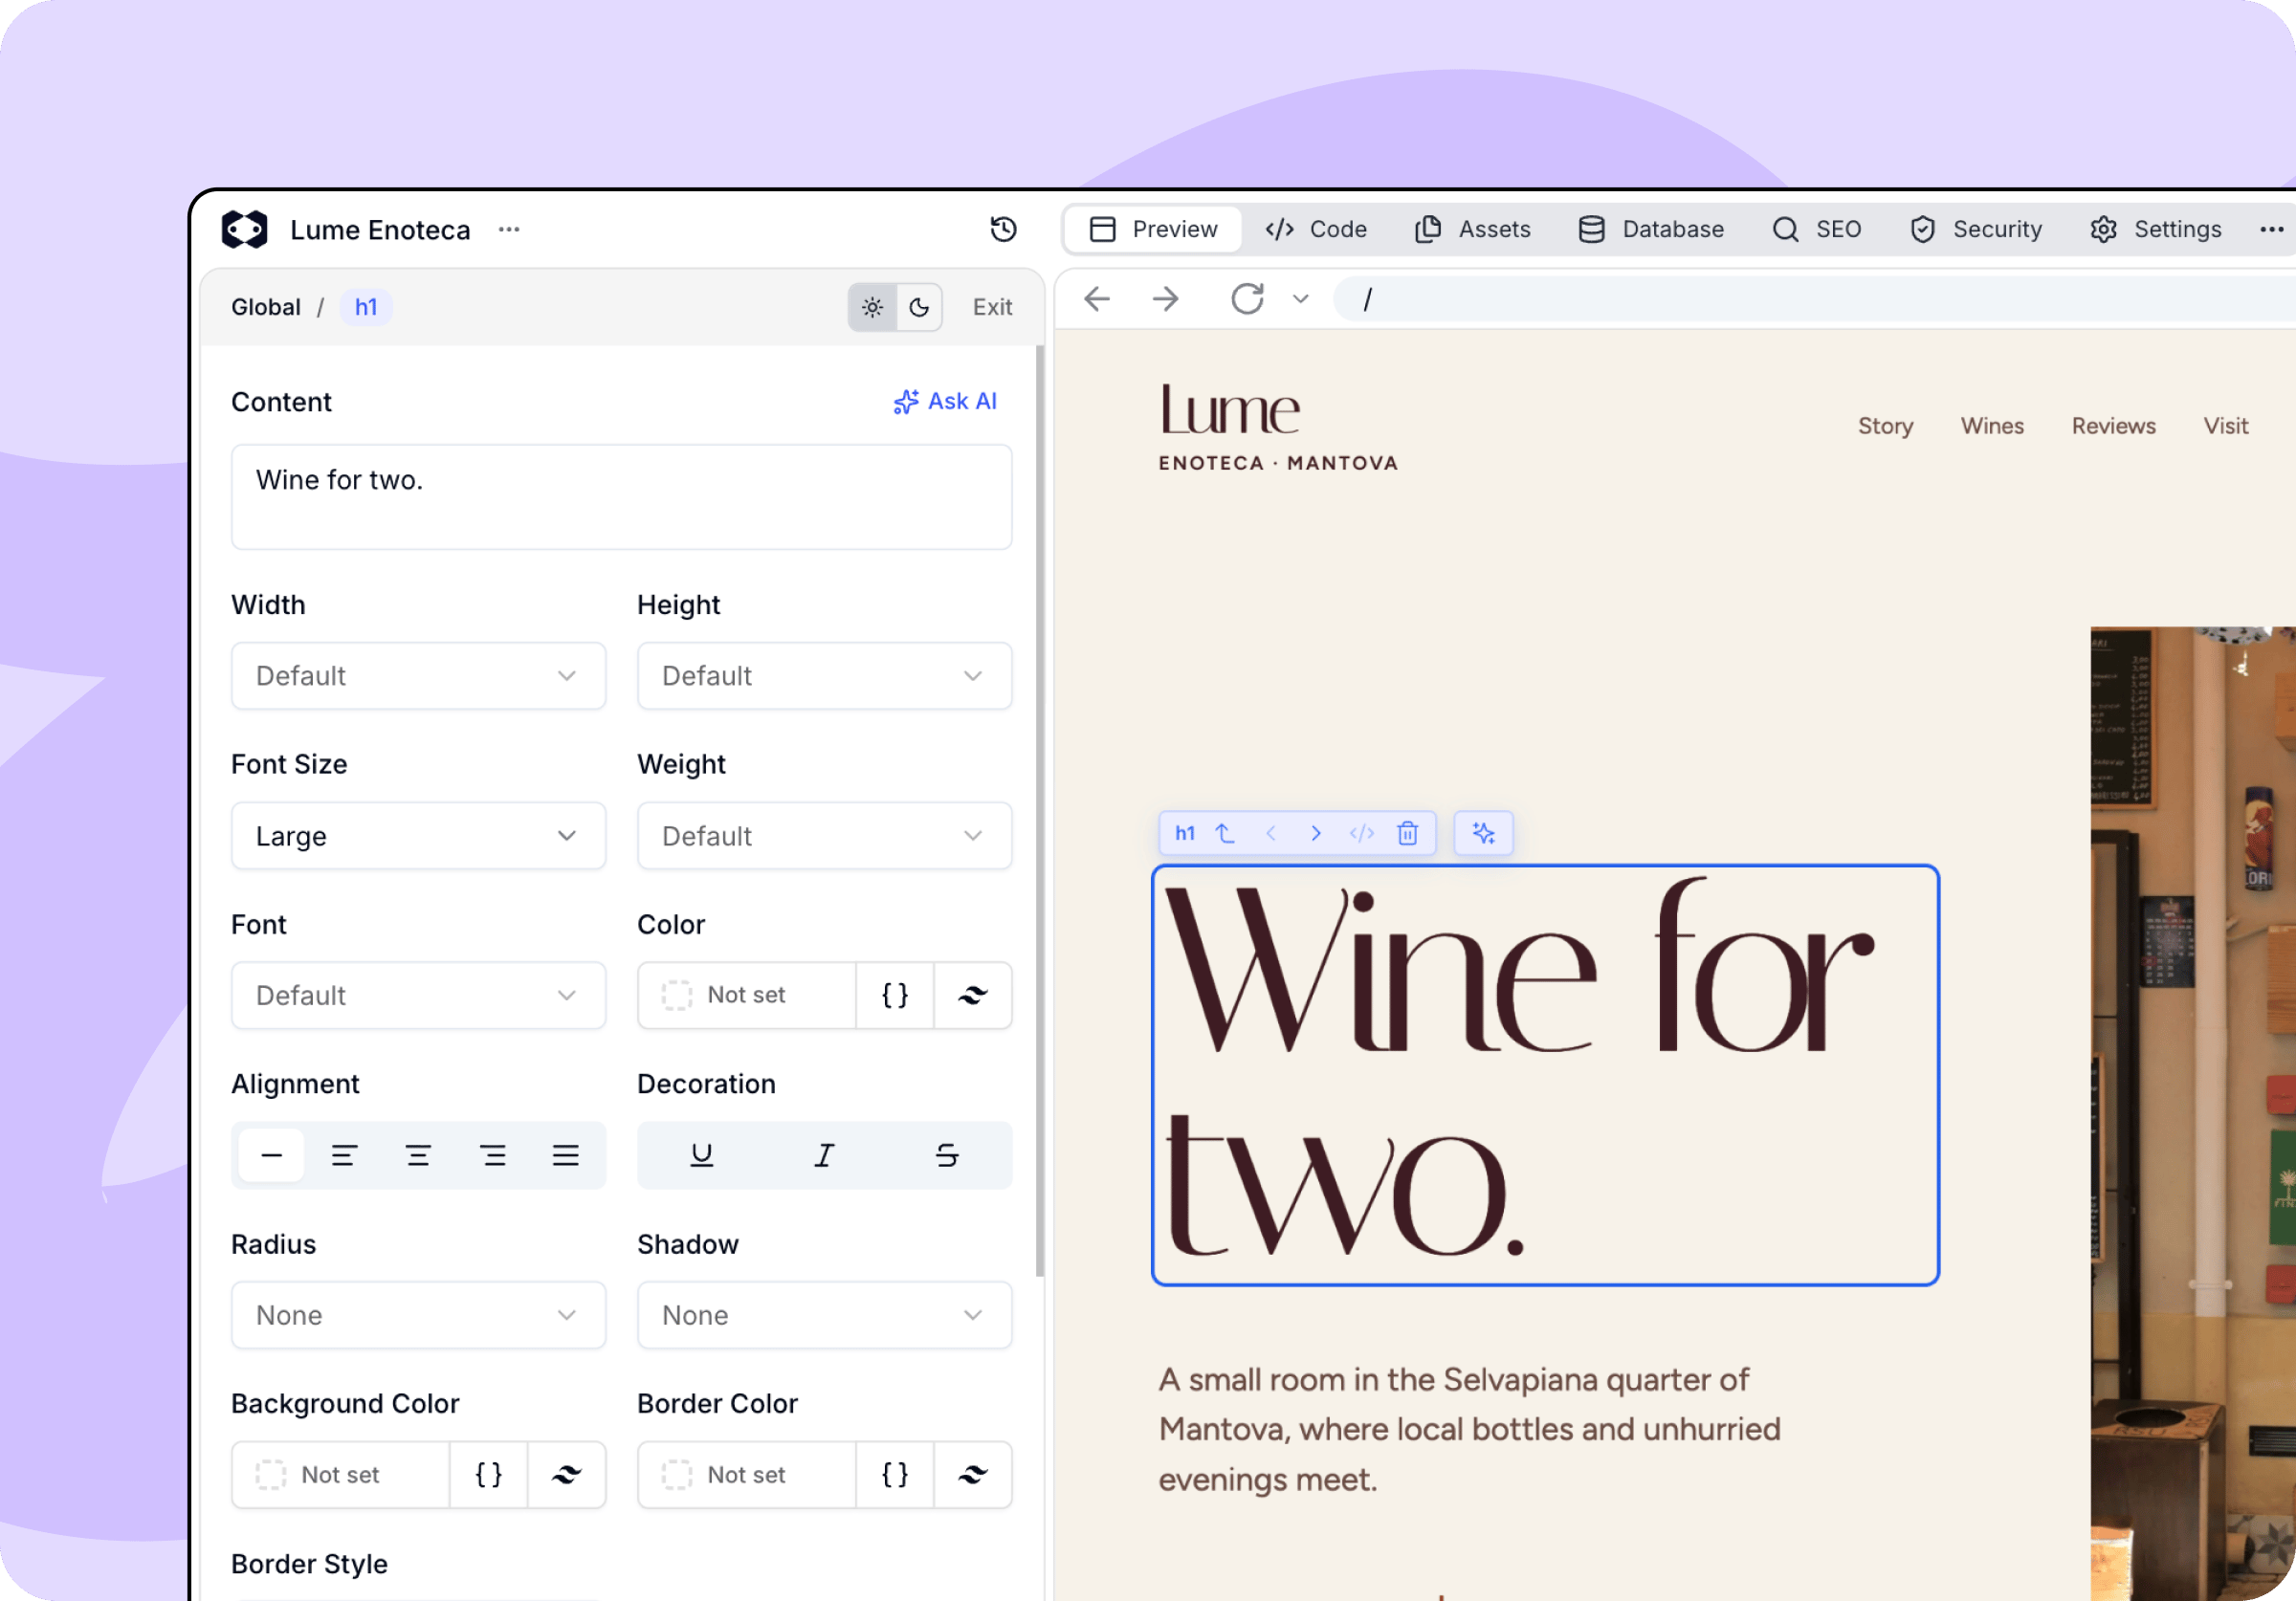Viewport: 2296px width, 1601px height.
Task: Toggle strikethrough decoration
Action: 947,1156
